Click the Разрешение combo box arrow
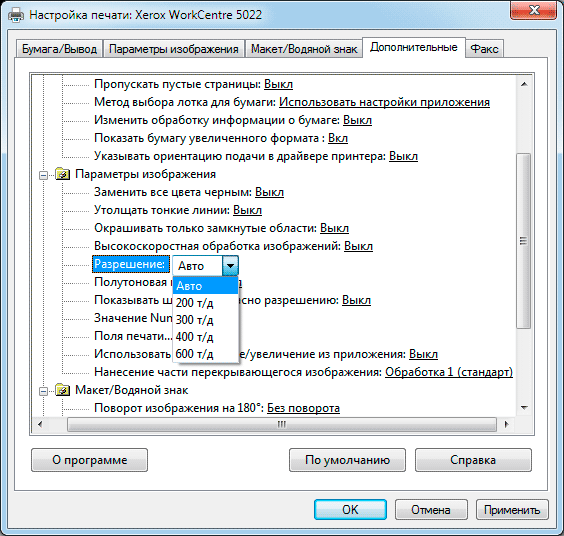564x536 pixels. pyautogui.click(x=230, y=266)
